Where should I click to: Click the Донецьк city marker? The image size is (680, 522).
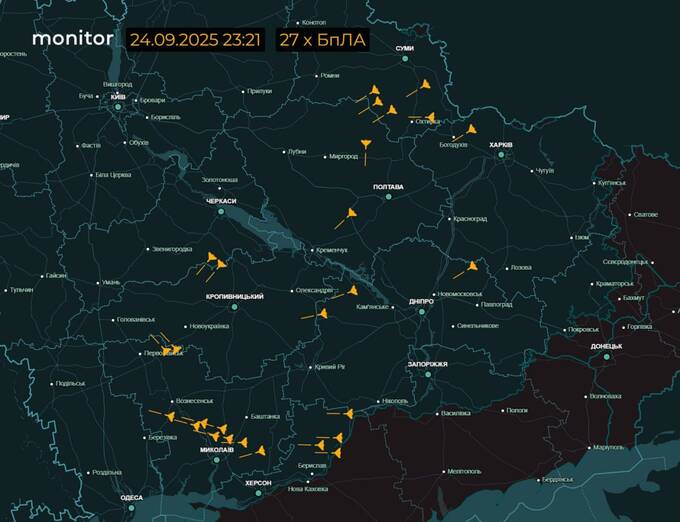606,356
